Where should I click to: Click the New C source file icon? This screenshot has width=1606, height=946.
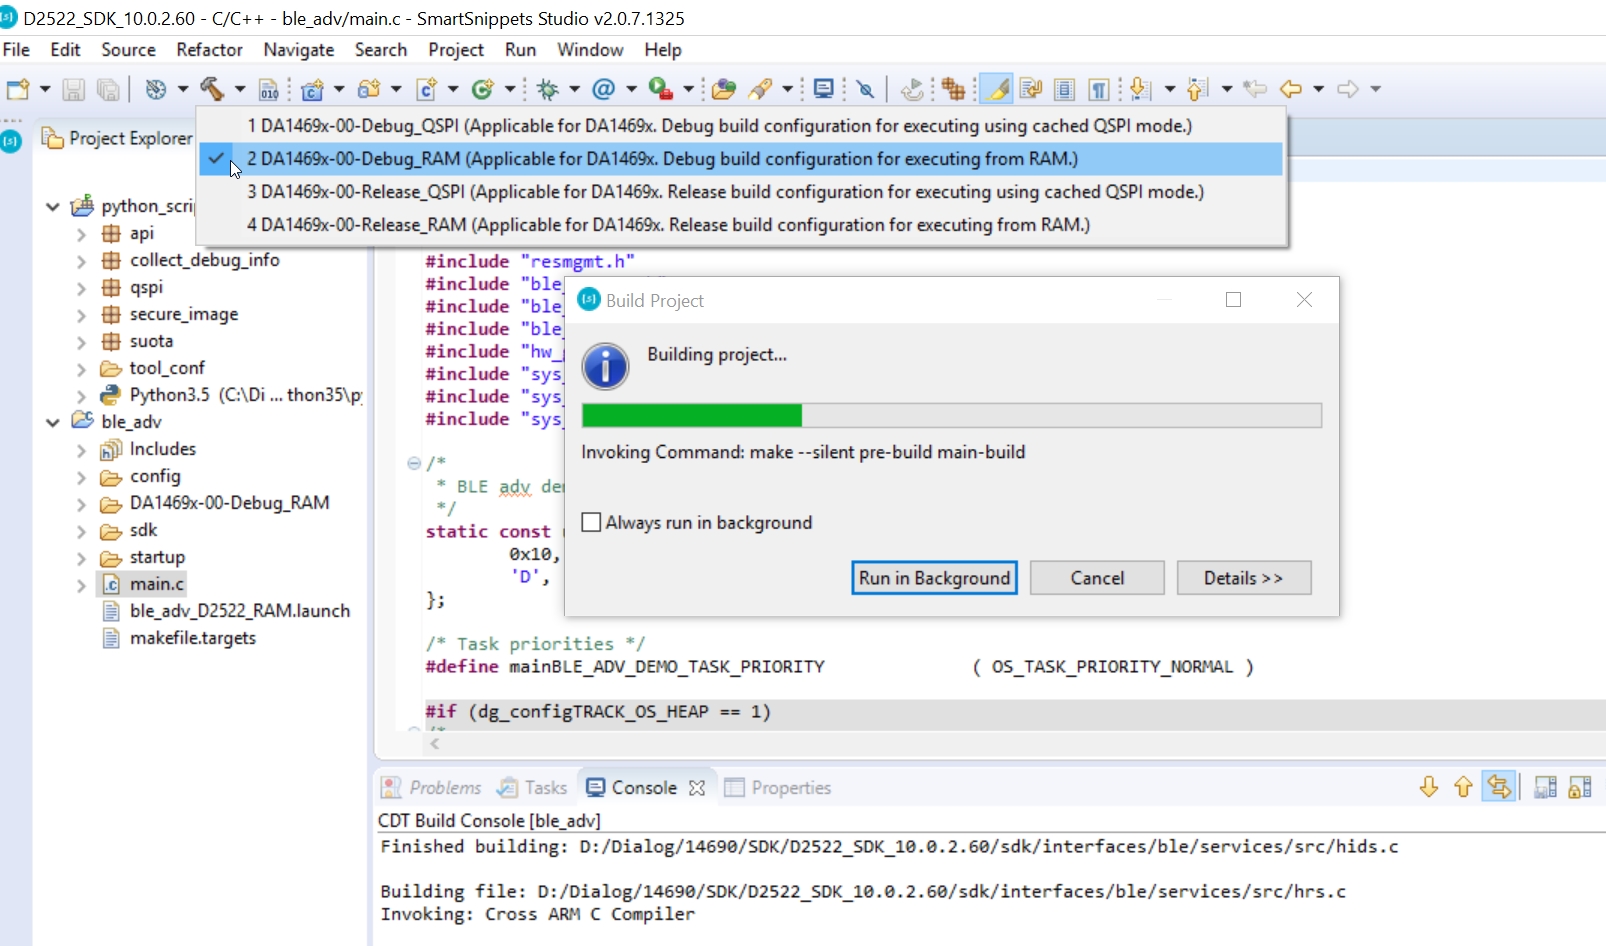426,89
